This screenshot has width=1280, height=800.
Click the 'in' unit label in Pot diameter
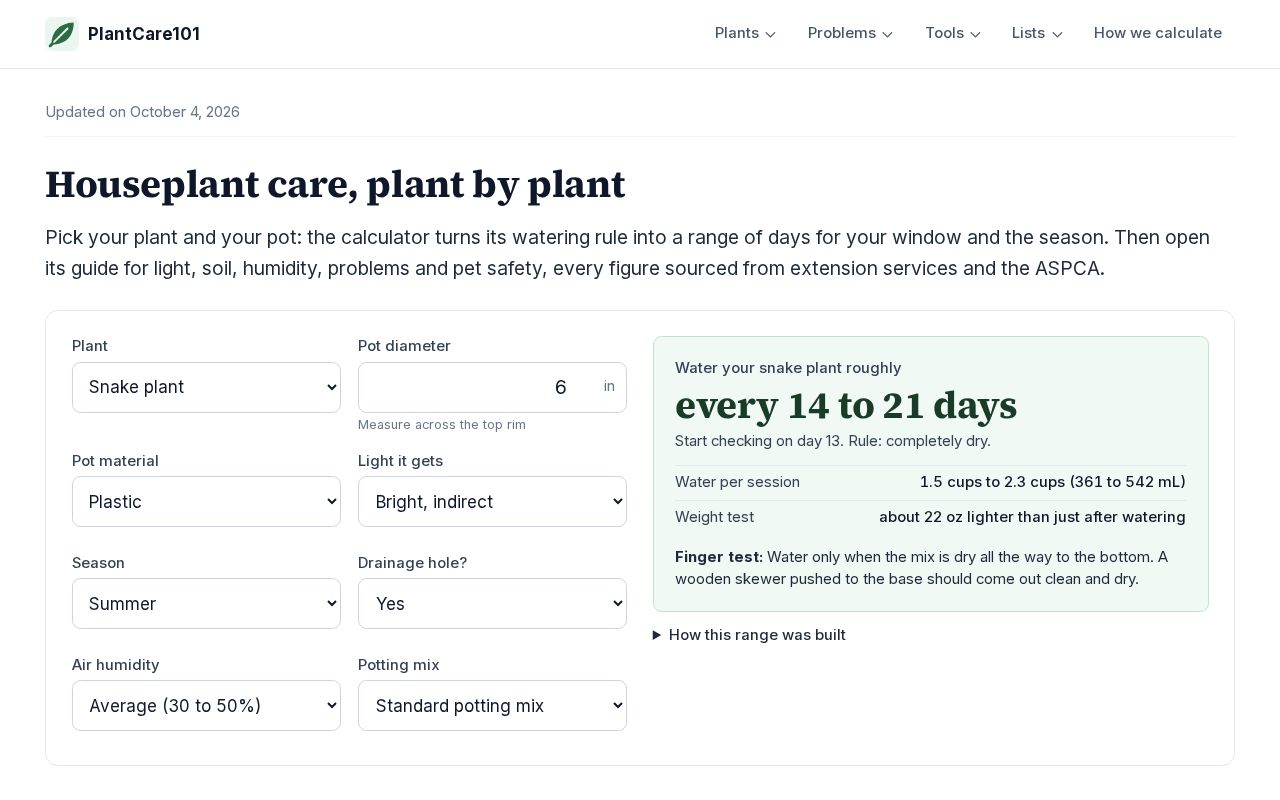[609, 386]
